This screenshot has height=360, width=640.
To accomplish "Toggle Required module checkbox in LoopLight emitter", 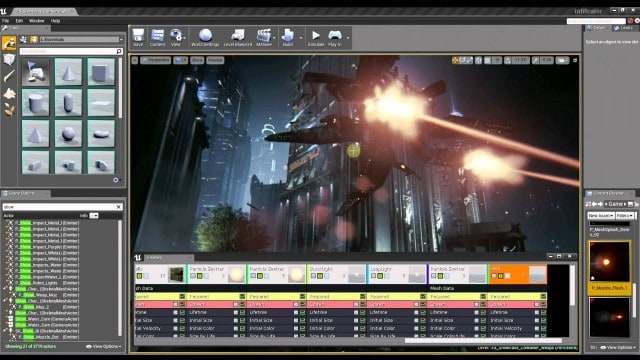I will [x=423, y=297].
